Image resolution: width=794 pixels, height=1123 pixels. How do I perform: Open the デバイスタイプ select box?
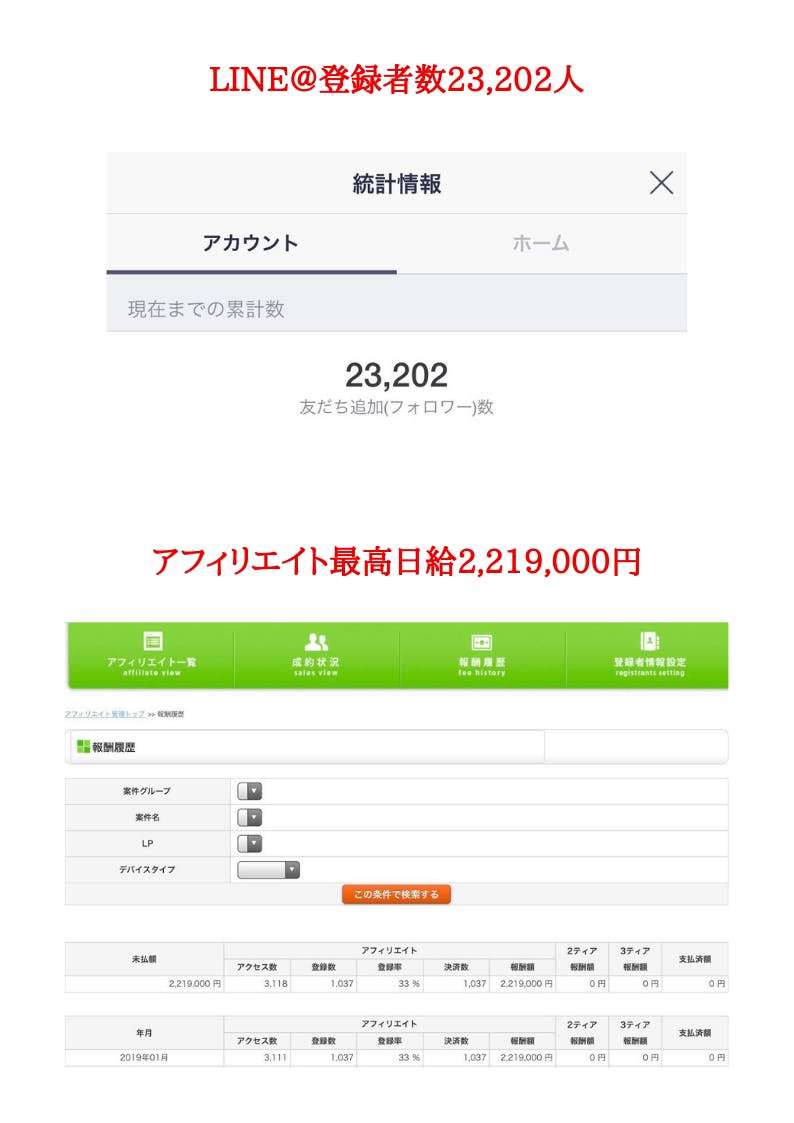click(268, 870)
